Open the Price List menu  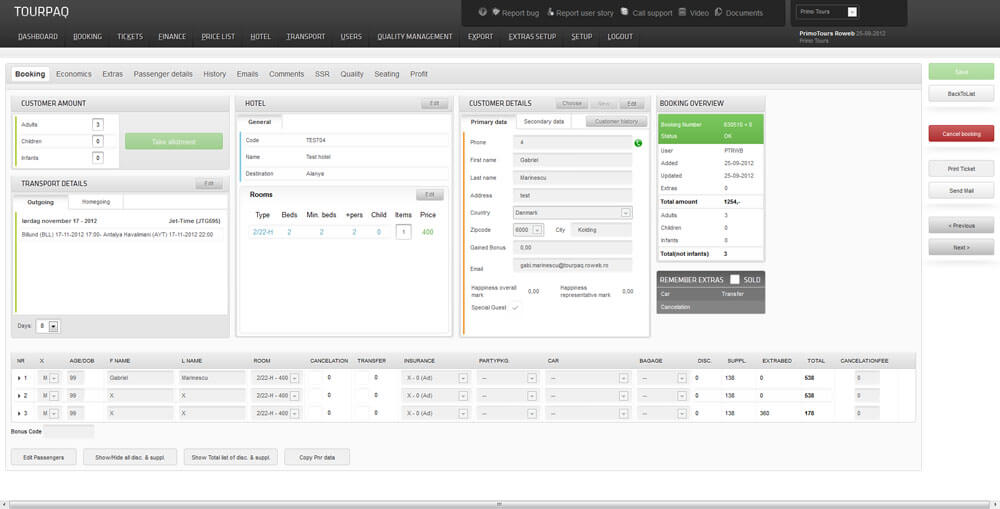[x=218, y=36]
